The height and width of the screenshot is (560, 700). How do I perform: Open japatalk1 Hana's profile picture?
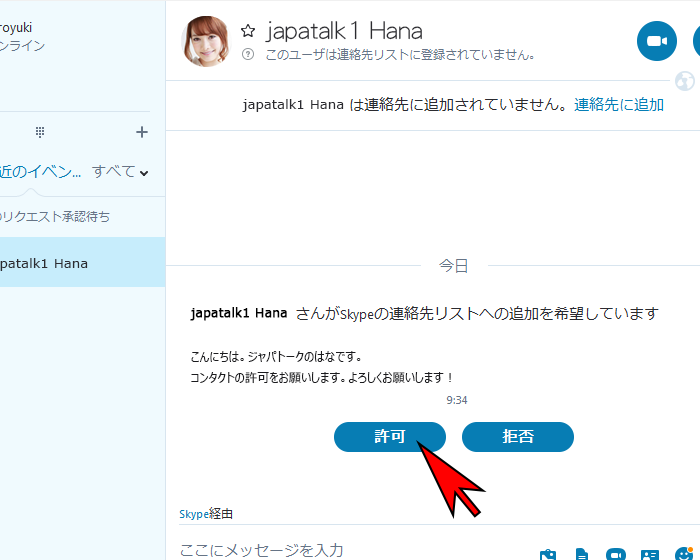pyautogui.click(x=206, y=41)
